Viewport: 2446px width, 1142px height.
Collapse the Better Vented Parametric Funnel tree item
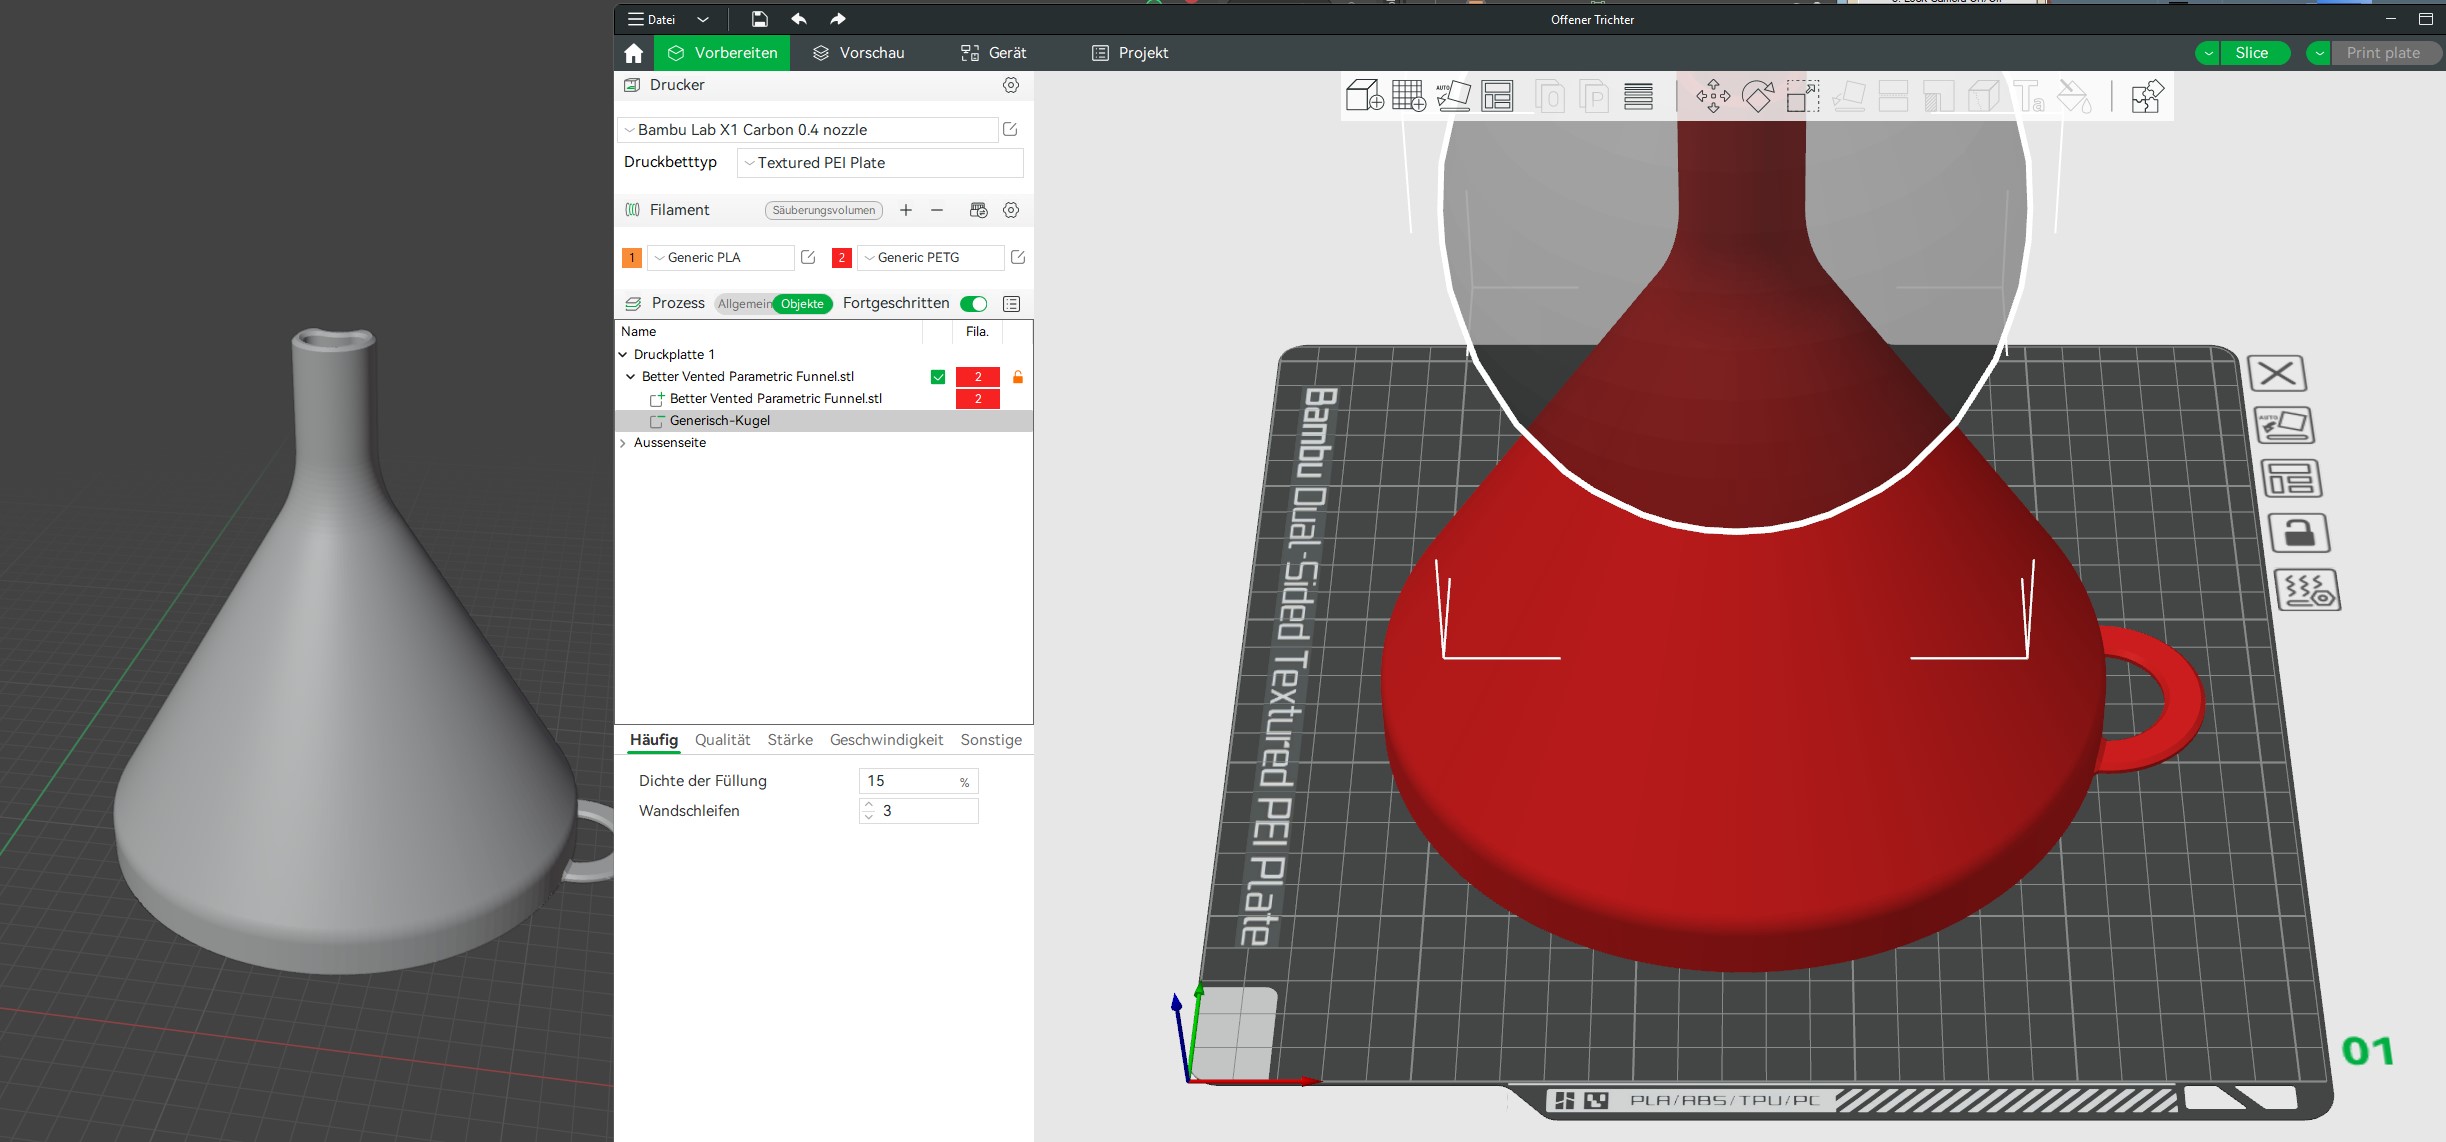click(630, 377)
